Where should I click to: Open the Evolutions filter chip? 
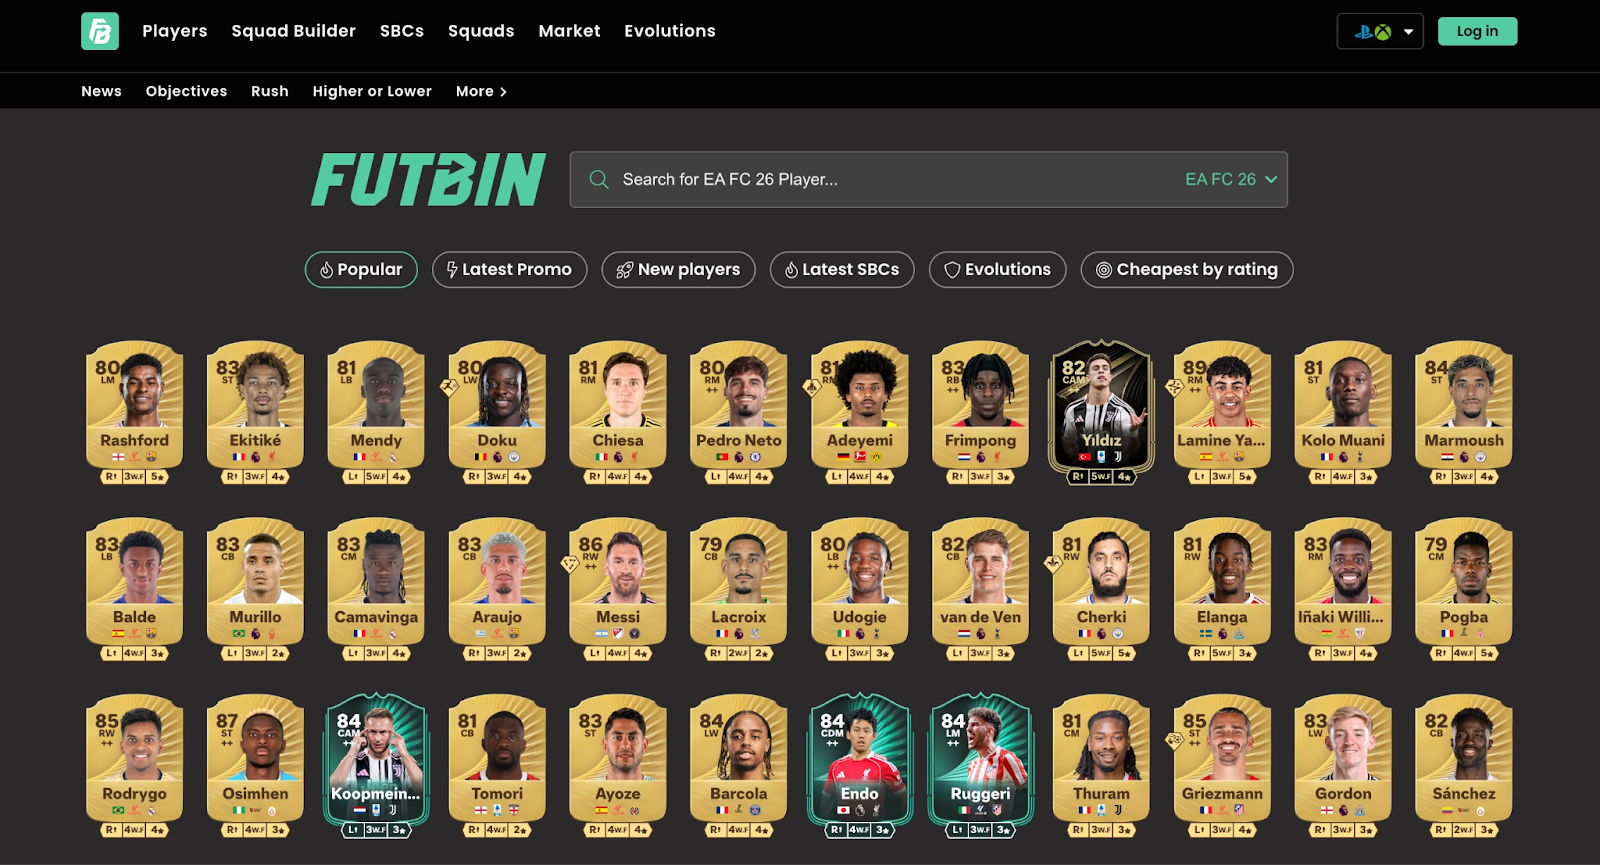point(997,270)
